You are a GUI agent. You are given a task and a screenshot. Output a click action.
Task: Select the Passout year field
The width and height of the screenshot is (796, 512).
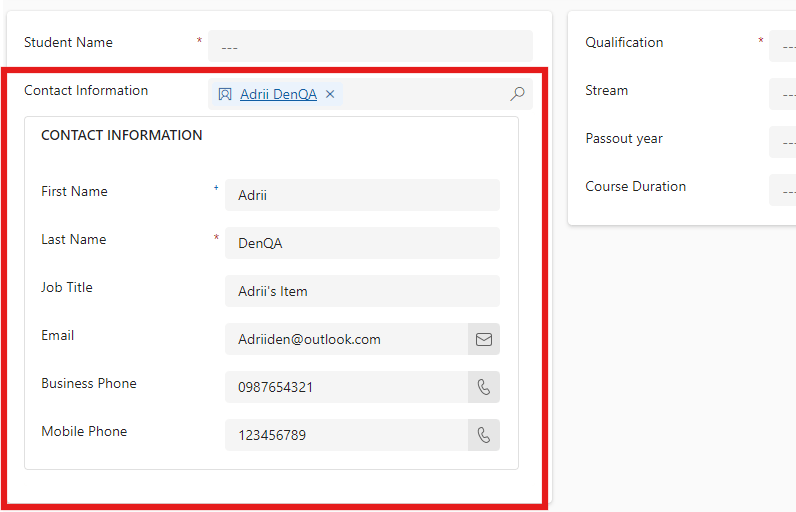click(x=782, y=142)
